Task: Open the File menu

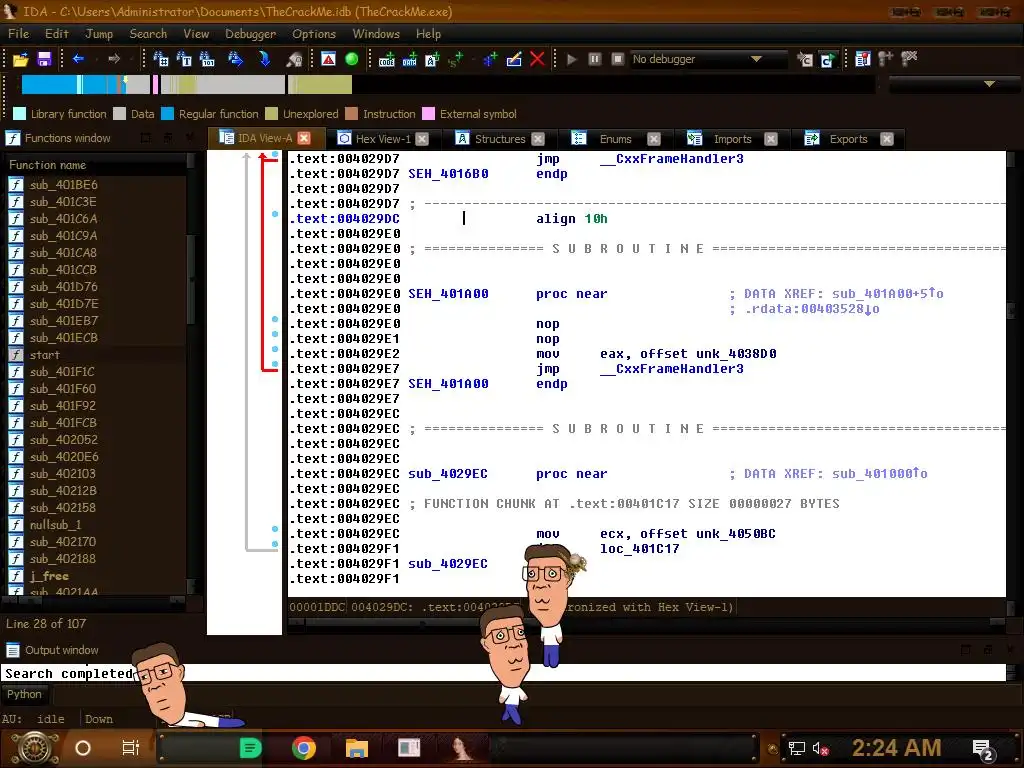Action: click(18, 34)
